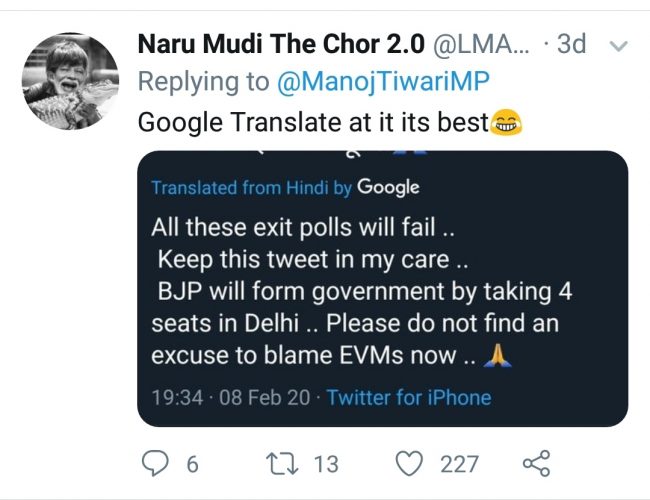Click the folded hands emoji

click(496, 356)
